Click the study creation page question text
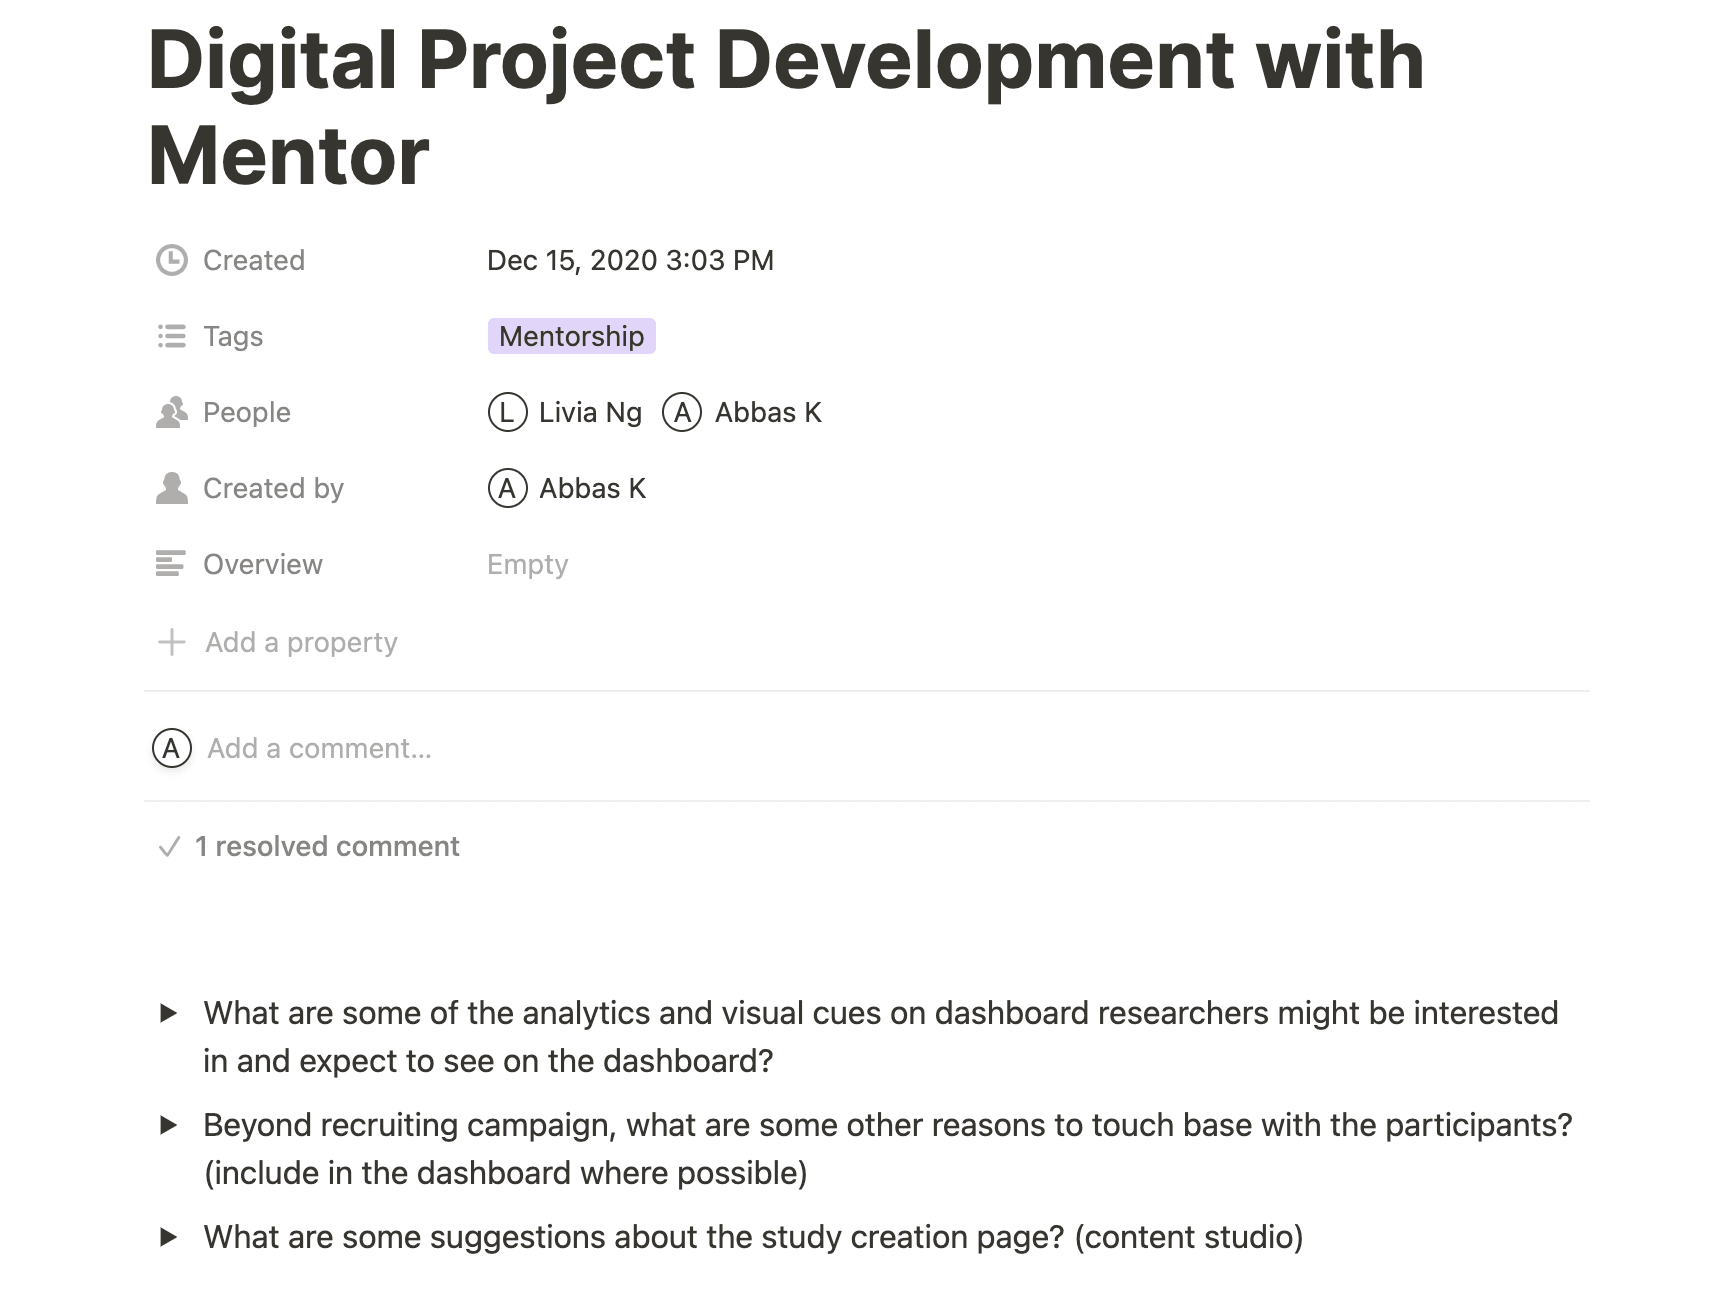The image size is (1722, 1300). point(753,1237)
